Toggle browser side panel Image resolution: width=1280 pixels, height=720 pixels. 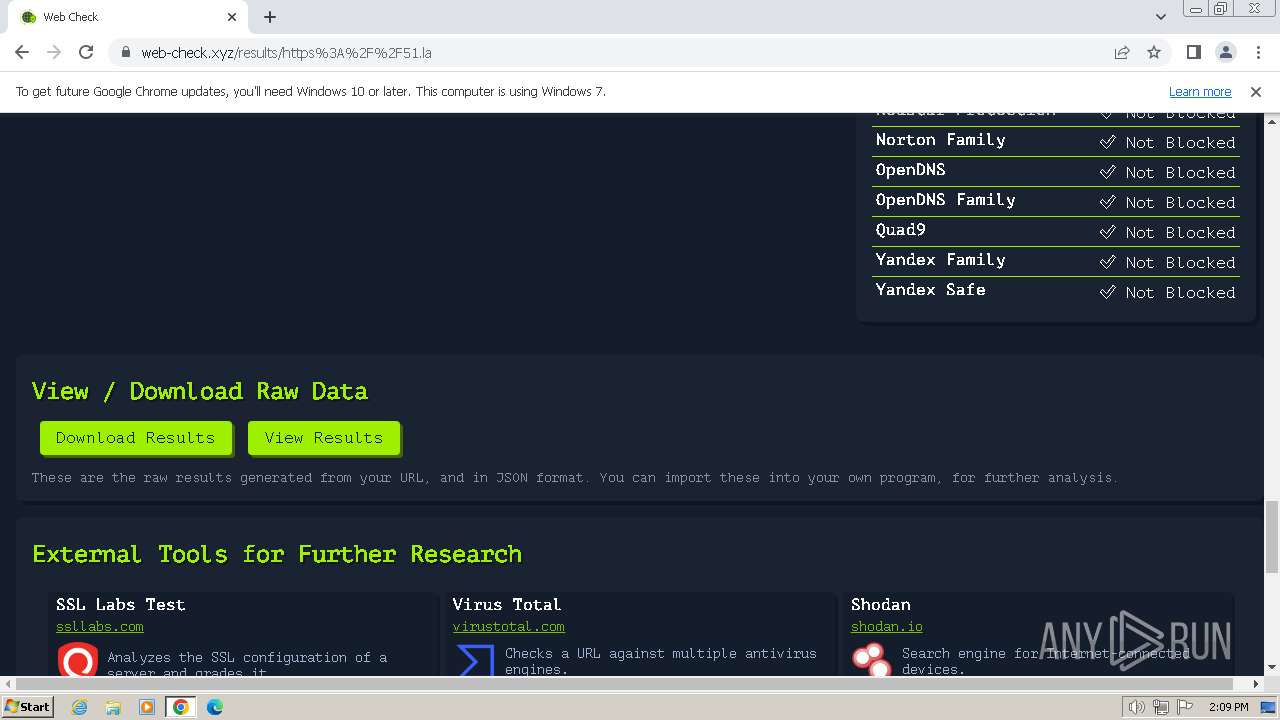1193,52
